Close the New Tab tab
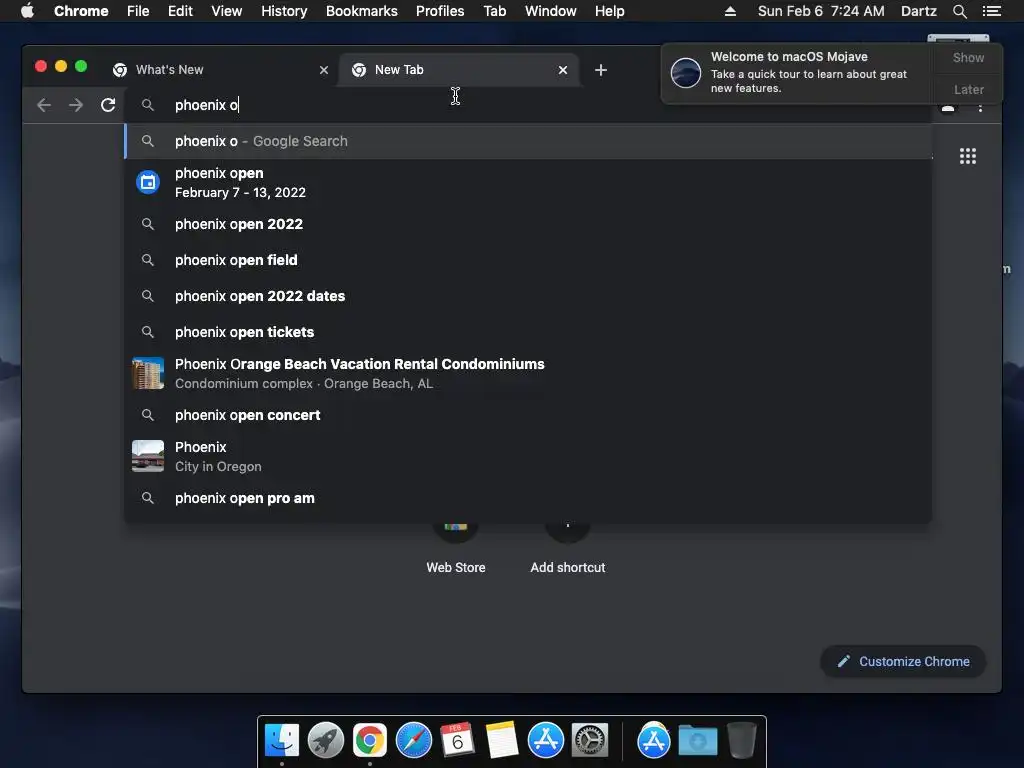 coord(563,70)
